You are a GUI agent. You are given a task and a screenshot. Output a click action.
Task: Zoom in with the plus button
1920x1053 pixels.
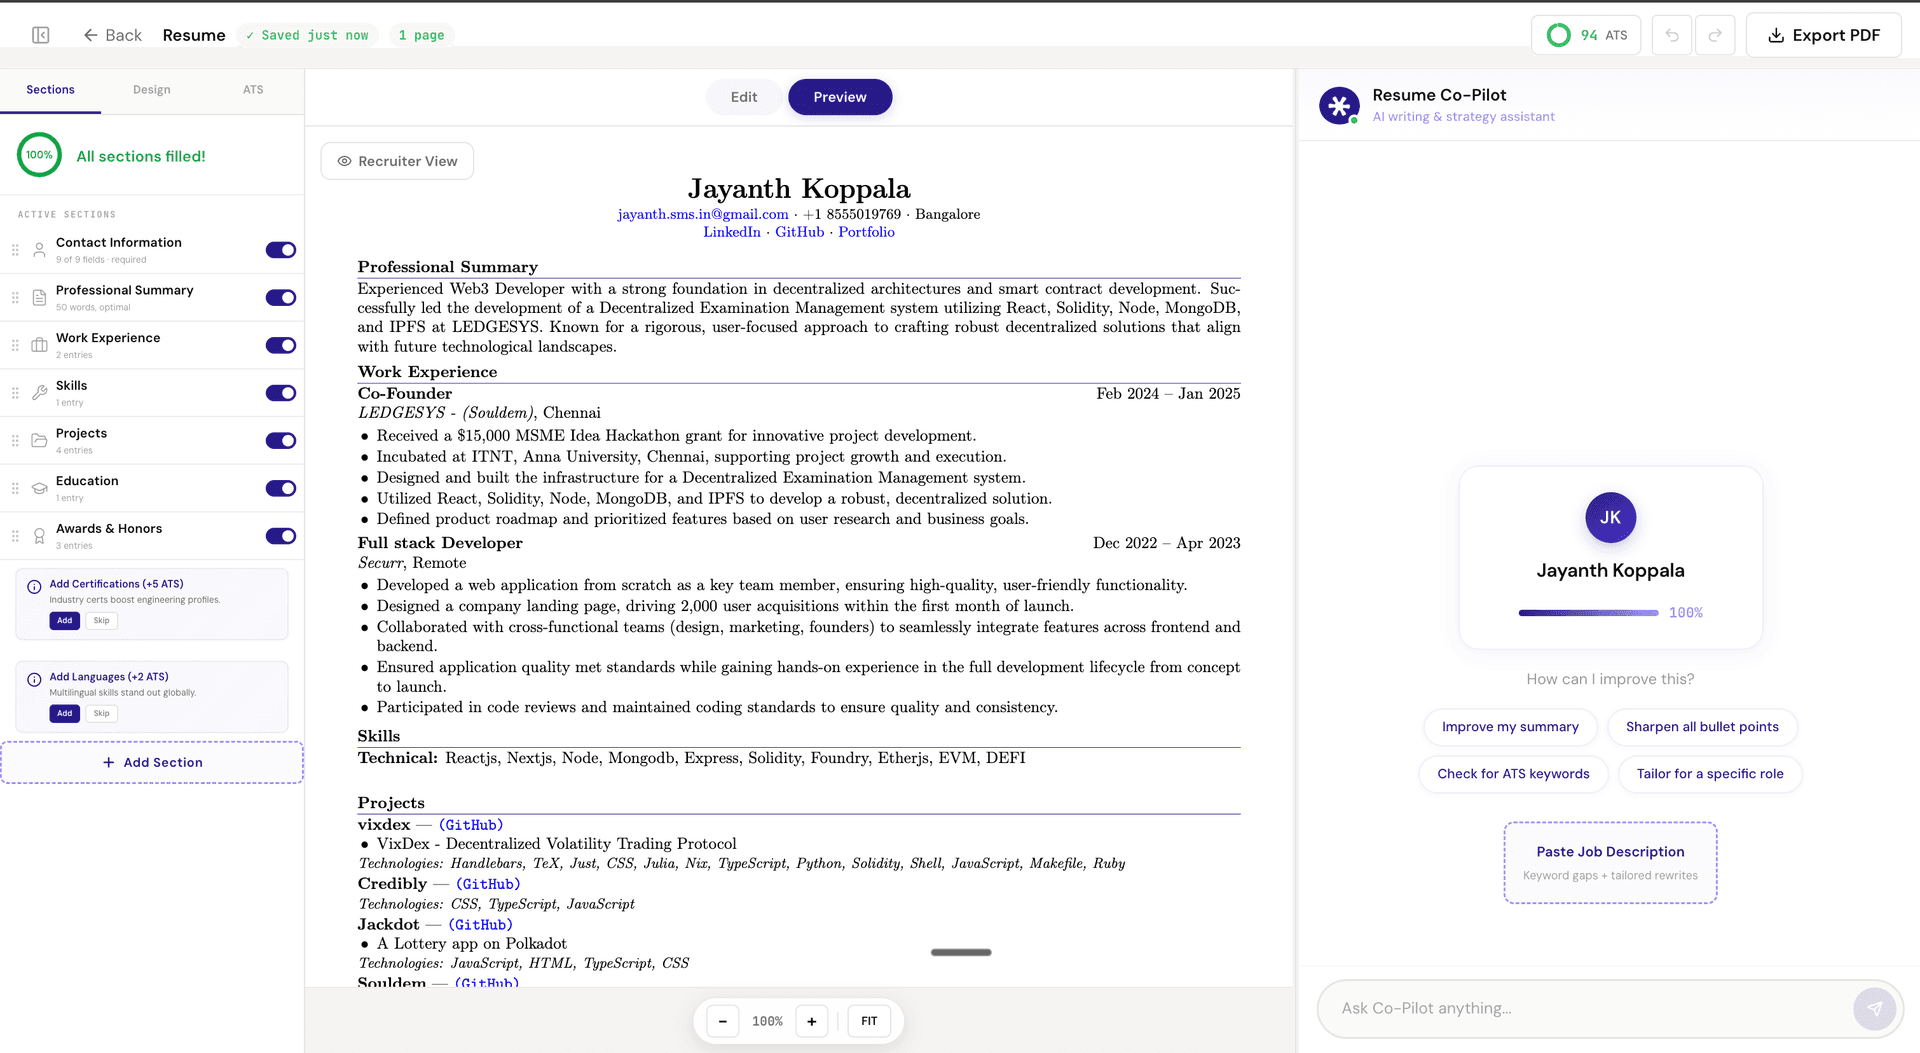pos(812,1021)
